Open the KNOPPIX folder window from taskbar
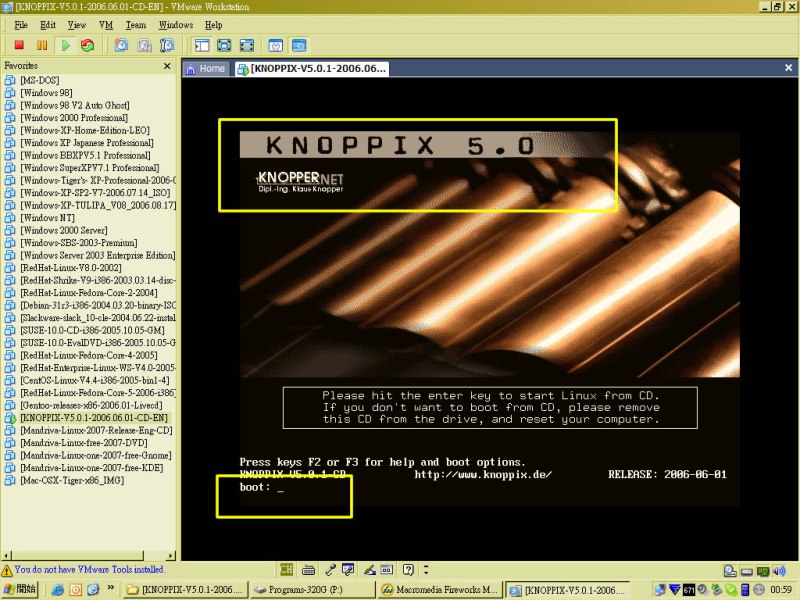The width and height of the screenshot is (800, 600). point(186,590)
